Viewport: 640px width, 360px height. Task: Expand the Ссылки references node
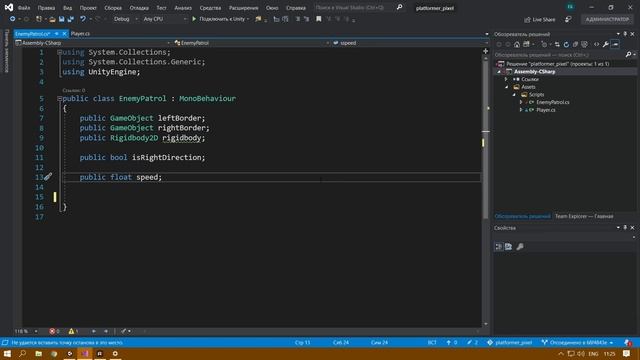[x=507, y=79]
